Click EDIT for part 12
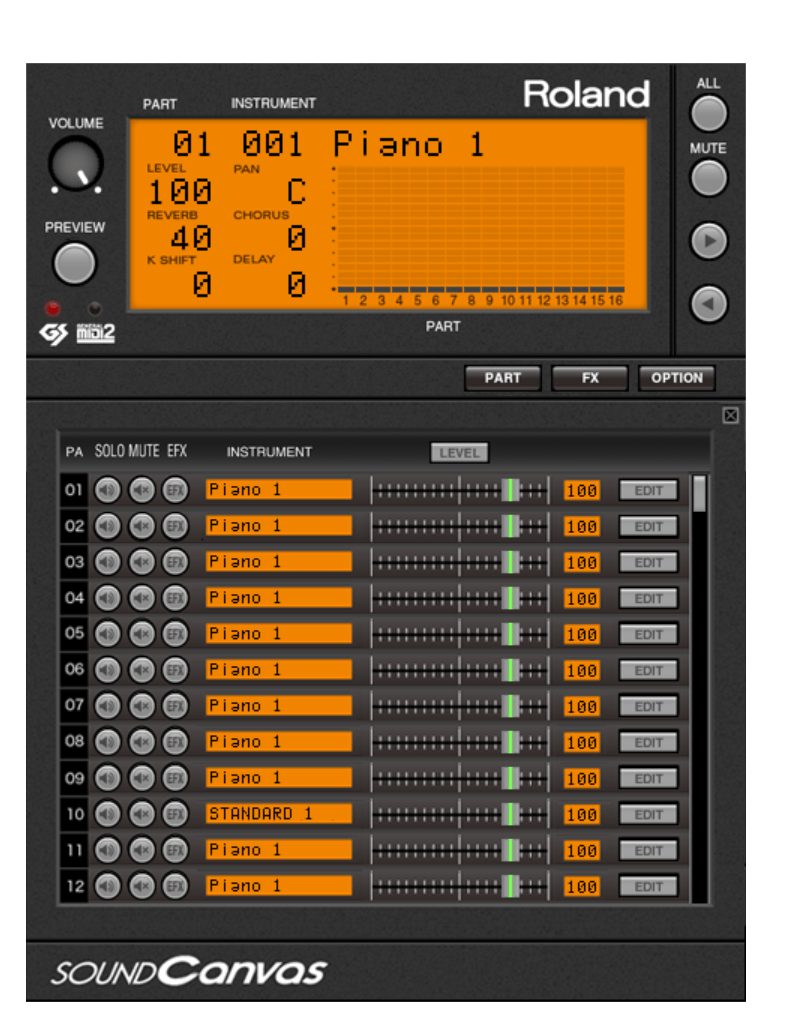 648,886
